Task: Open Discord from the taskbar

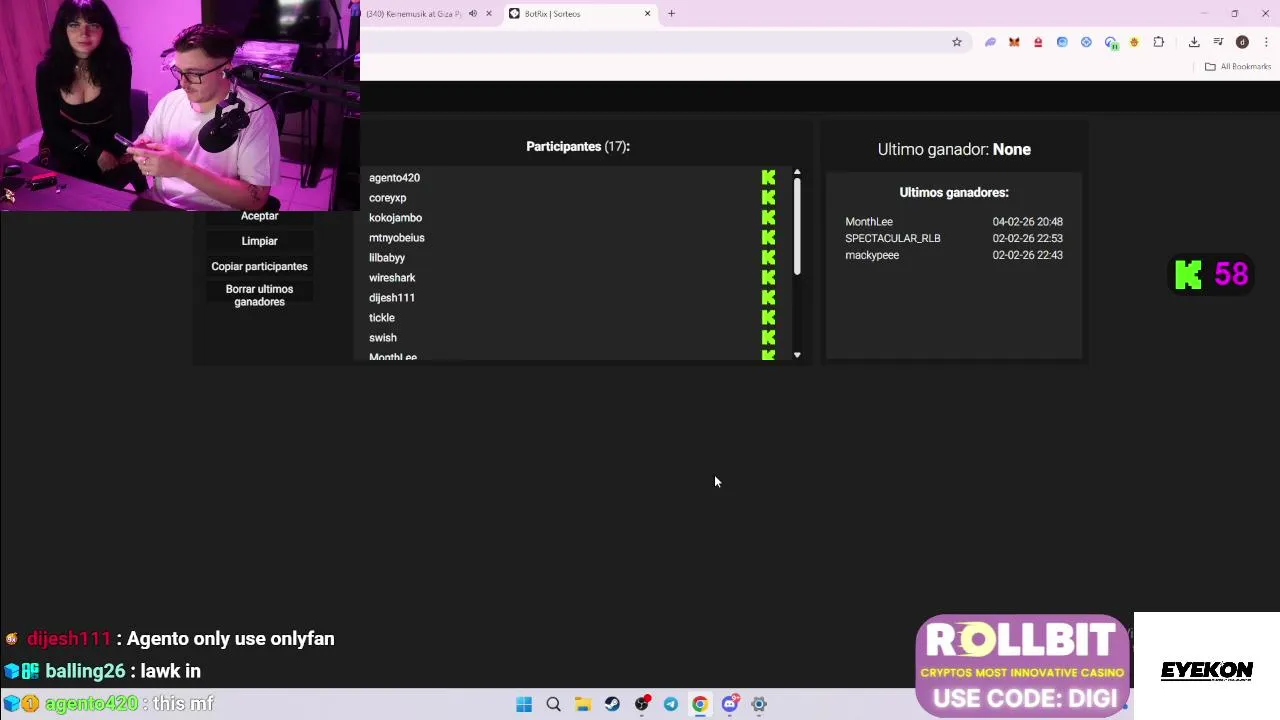Action: click(730, 704)
